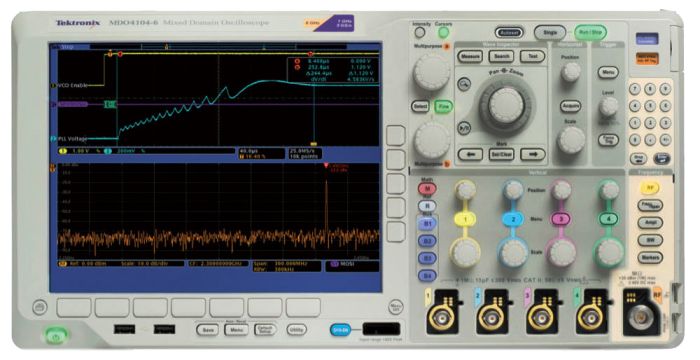Toggle blue channel 2 on

point(513,219)
